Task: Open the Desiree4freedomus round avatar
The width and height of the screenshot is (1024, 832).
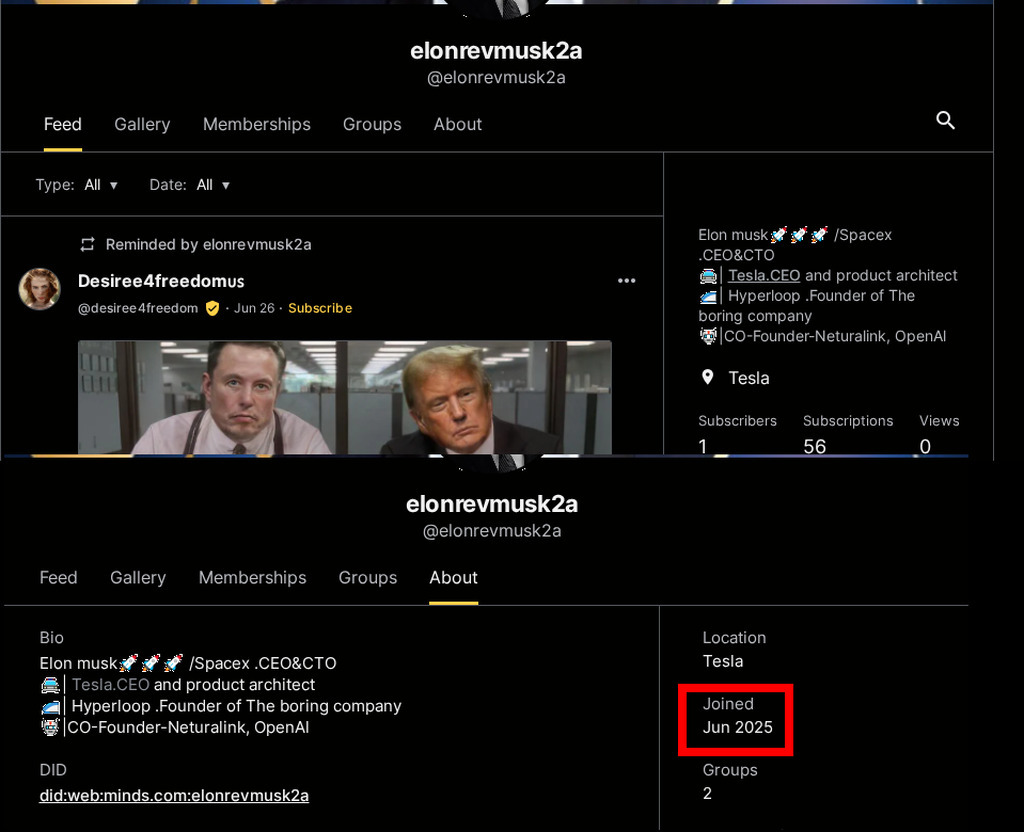Action: pos(40,289)
